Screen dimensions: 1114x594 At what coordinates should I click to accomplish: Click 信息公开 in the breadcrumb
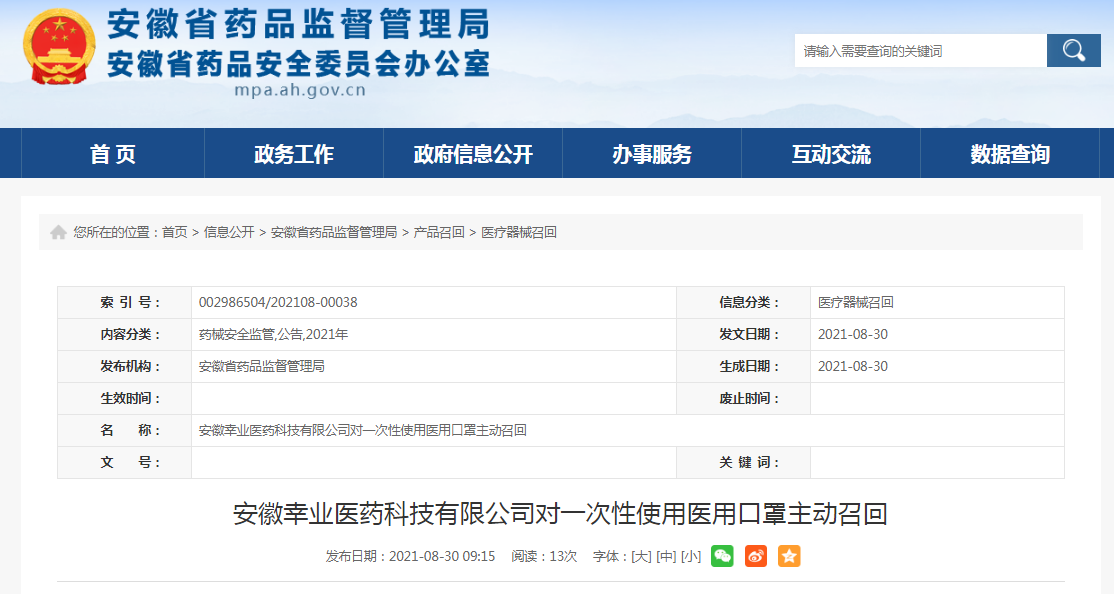point(229,232)
